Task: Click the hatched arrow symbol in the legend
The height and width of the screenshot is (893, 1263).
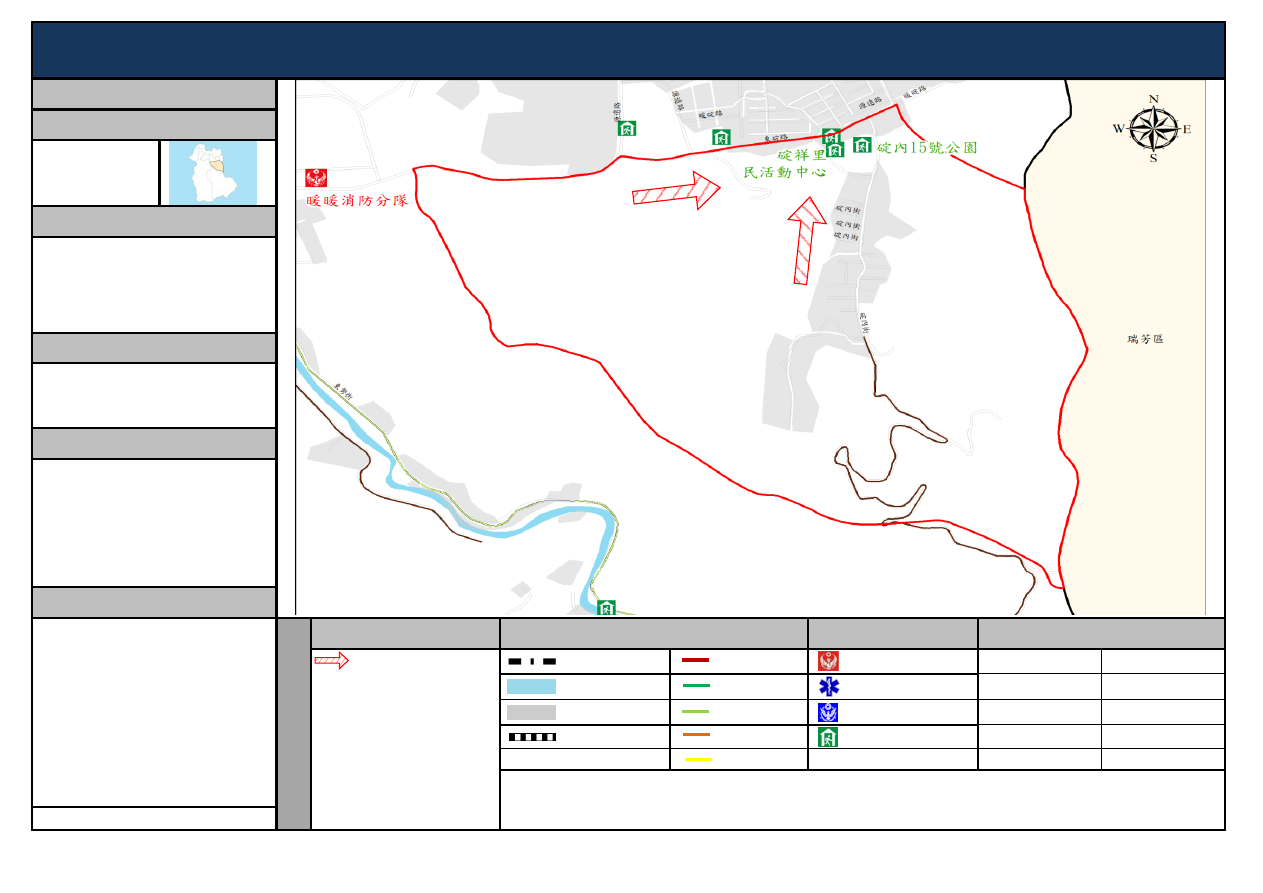Action: (x=331, y=660)
